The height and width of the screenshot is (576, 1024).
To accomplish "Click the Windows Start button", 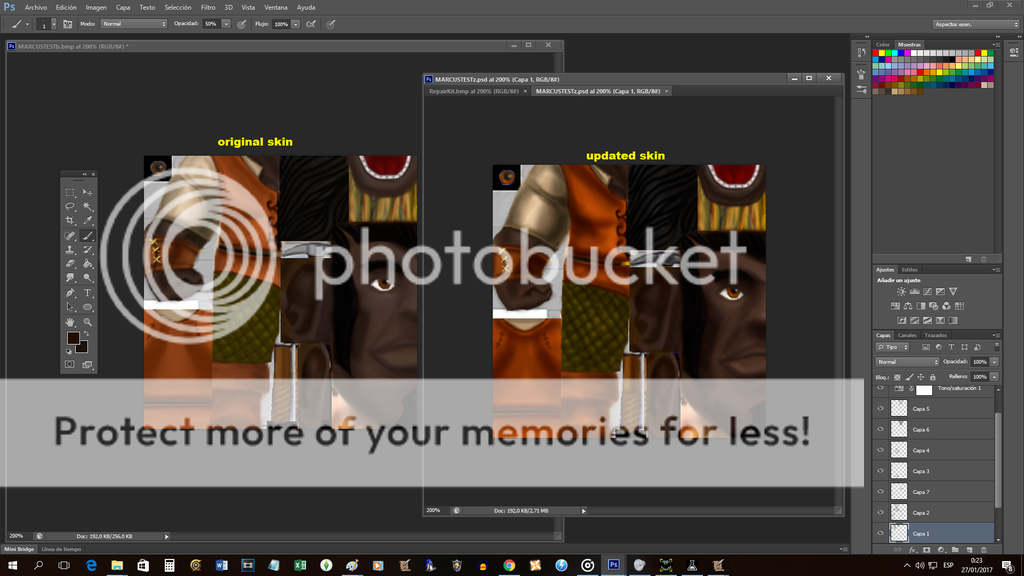I will (12, 566).
